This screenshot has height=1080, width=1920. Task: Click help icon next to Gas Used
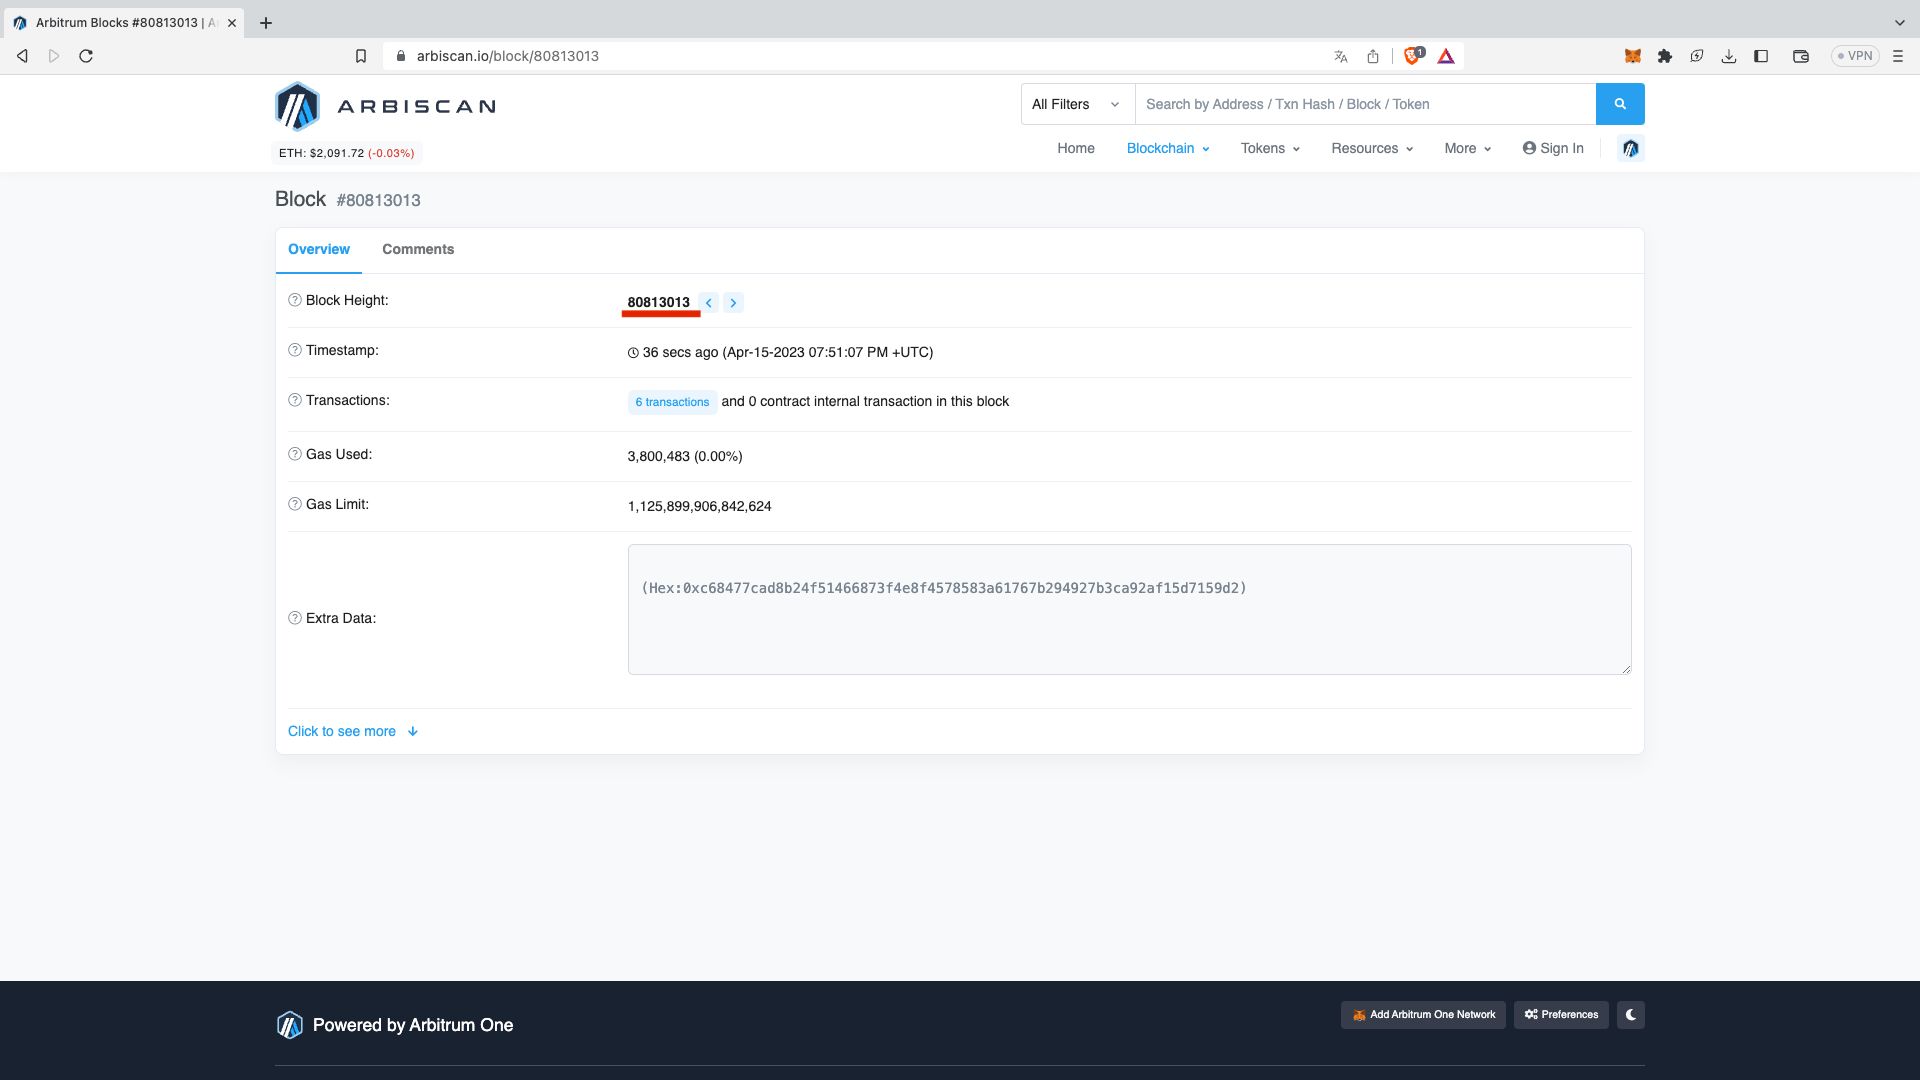[x=295, y=454]
